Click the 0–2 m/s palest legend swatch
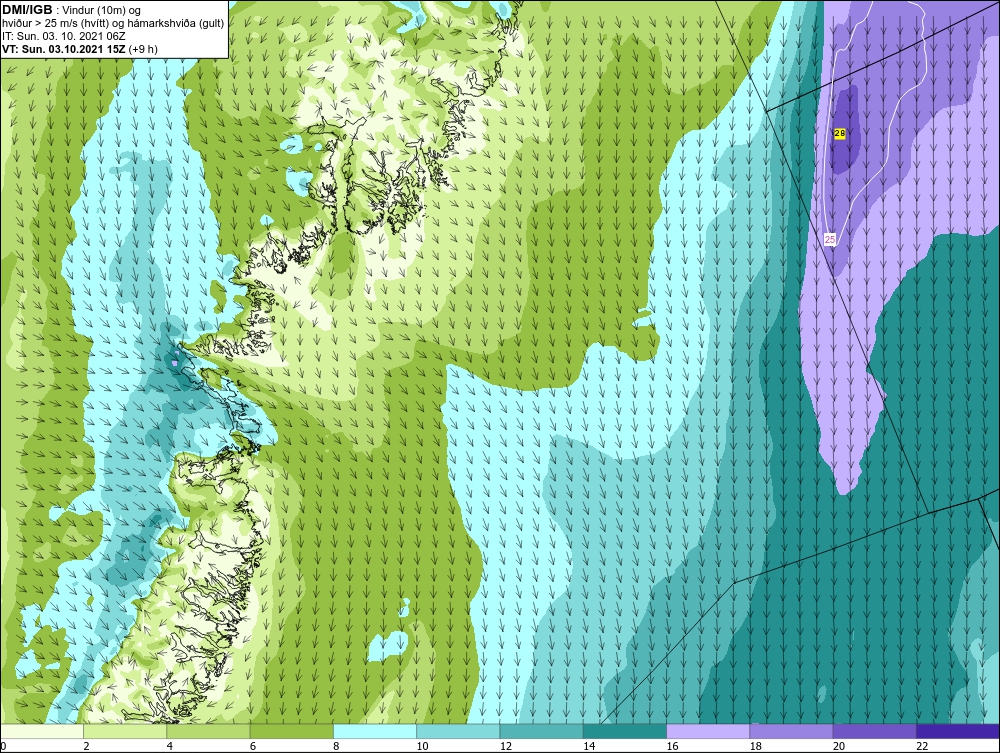Viewport: 1000px width, 753px height. click(x=41, y=731)
